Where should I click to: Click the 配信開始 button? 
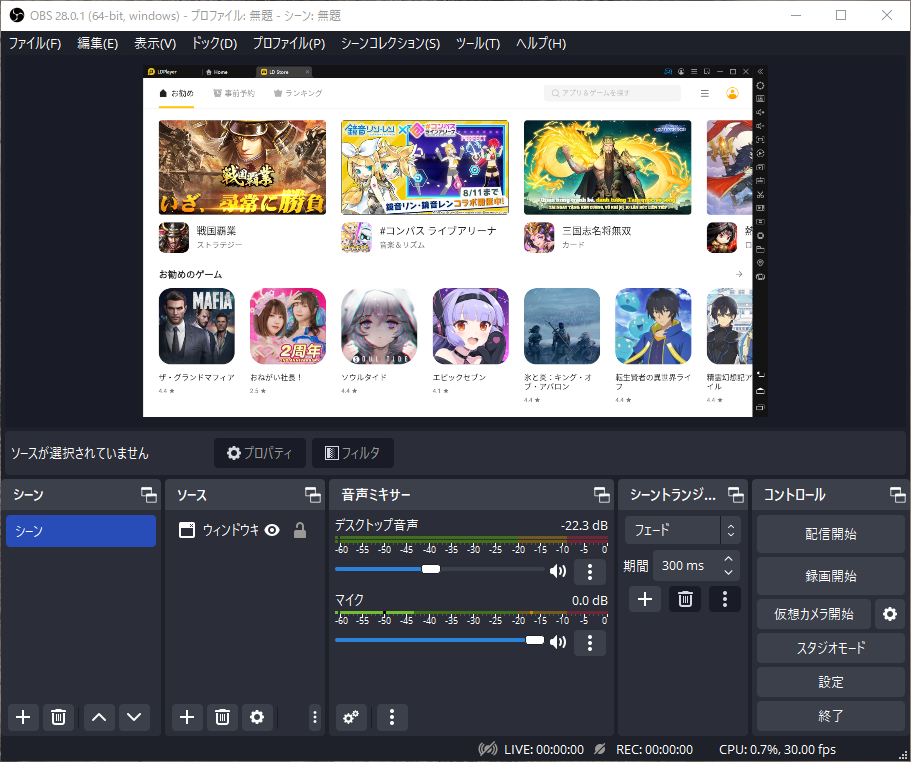[830, 534]
